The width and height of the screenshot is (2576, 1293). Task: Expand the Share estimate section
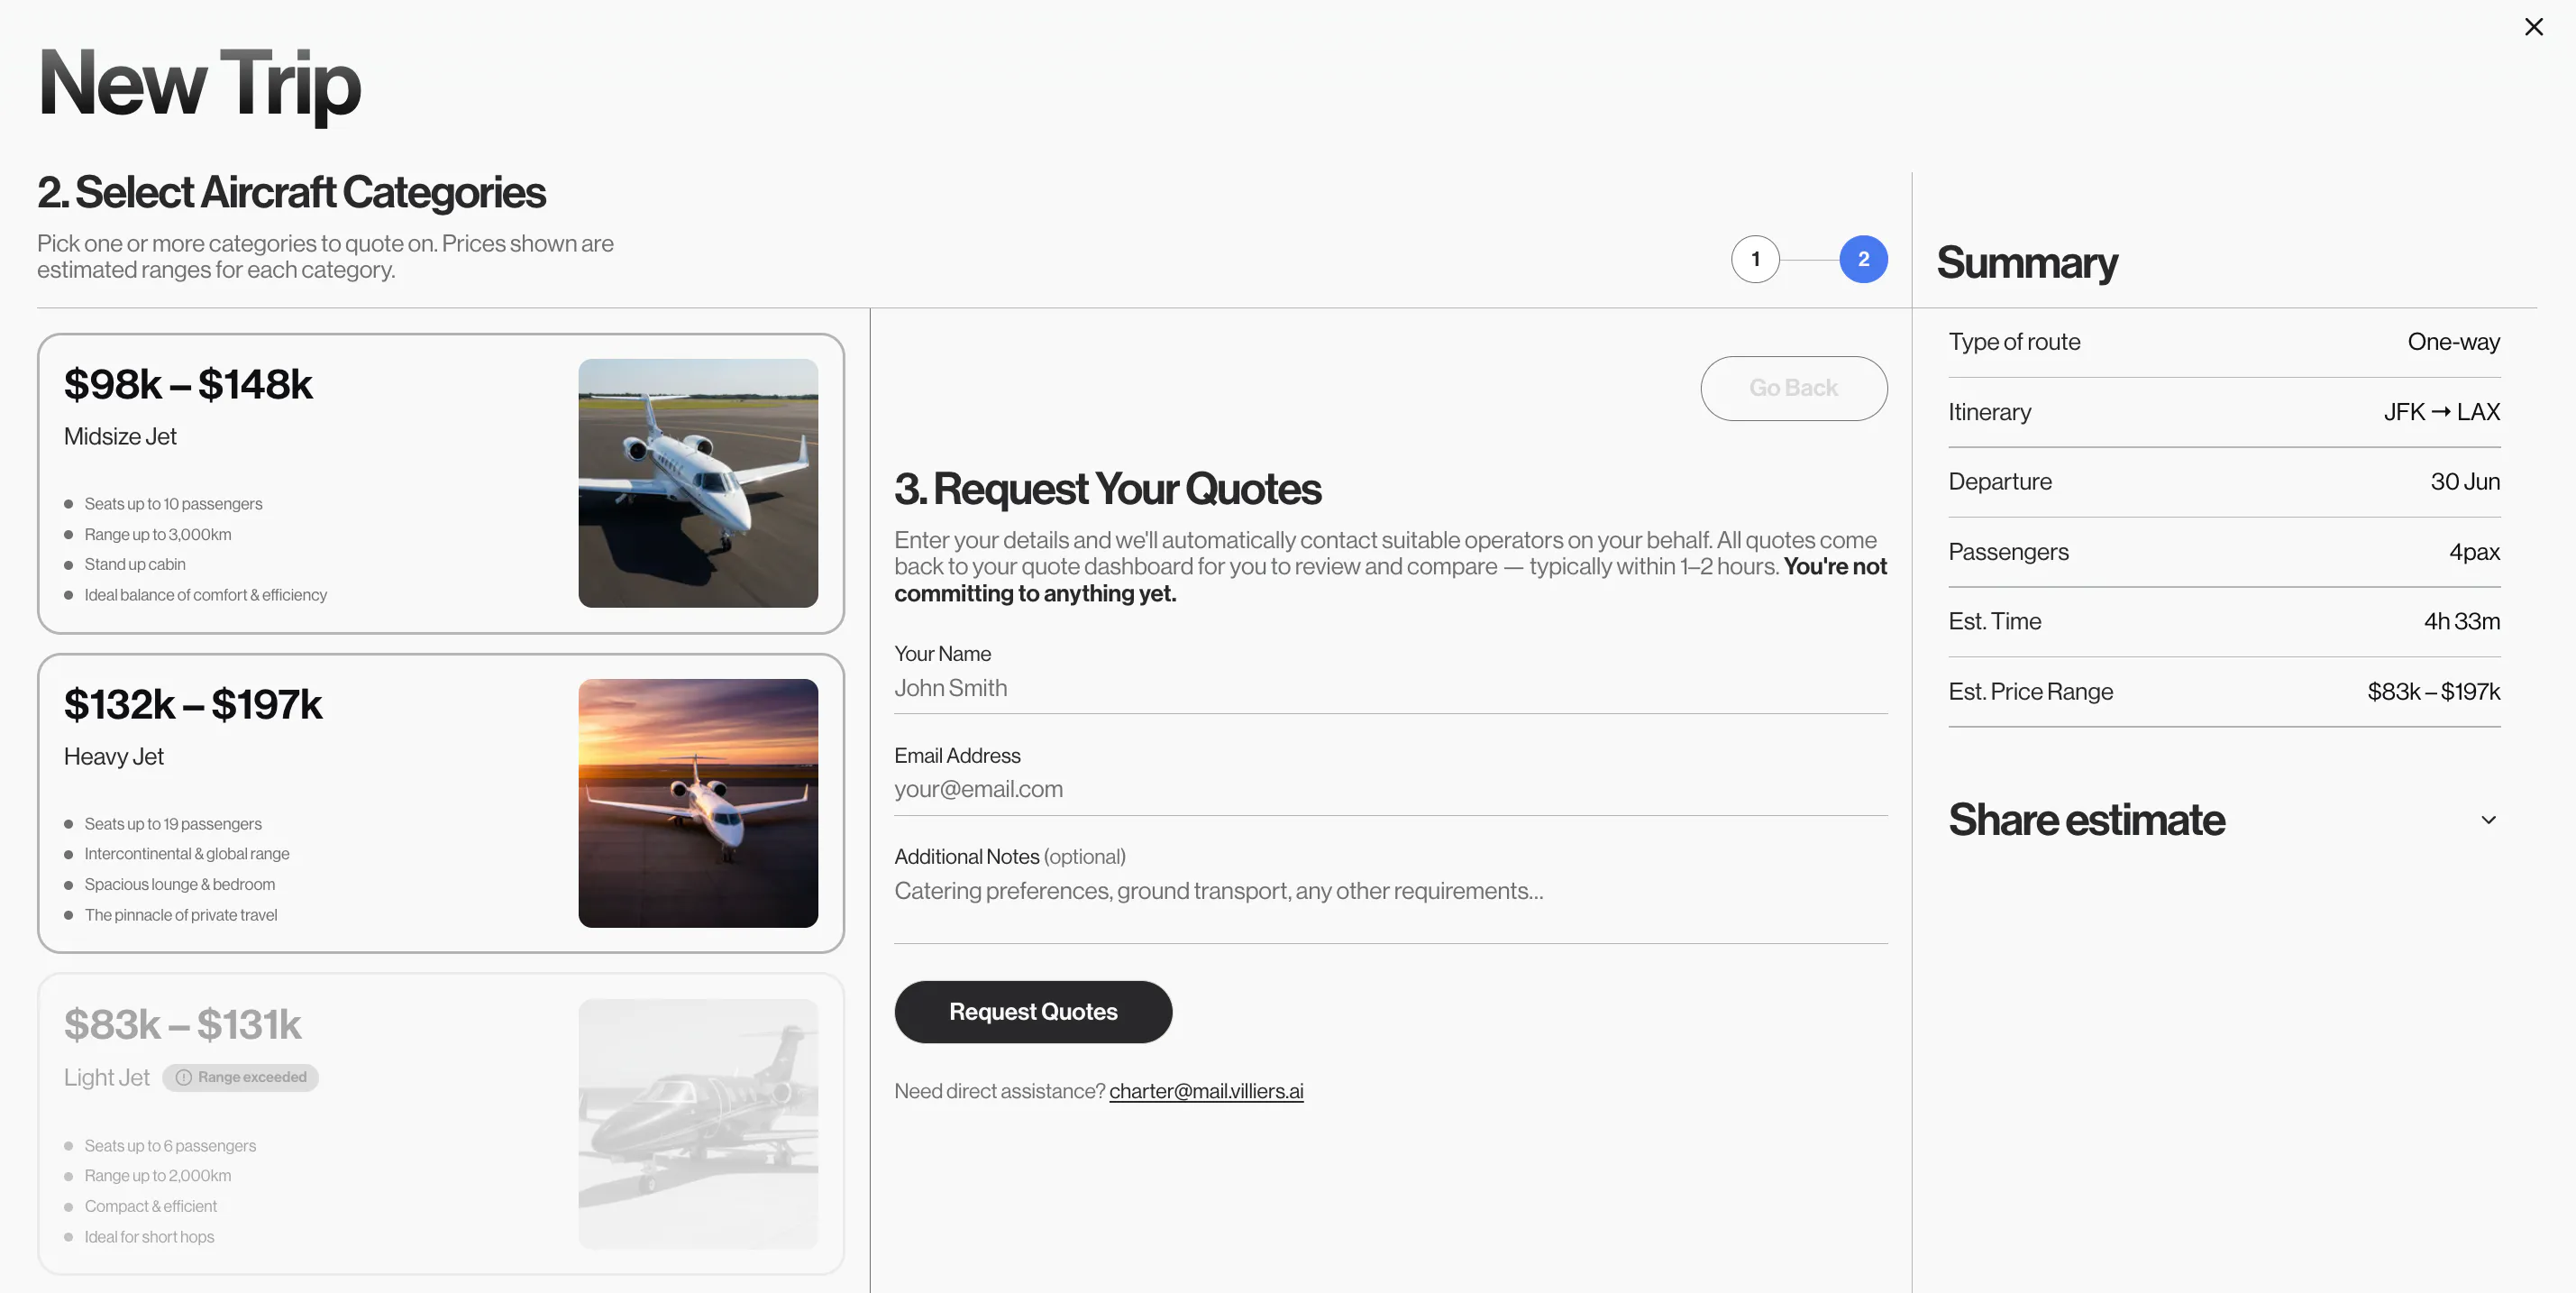coord(2224,820)
